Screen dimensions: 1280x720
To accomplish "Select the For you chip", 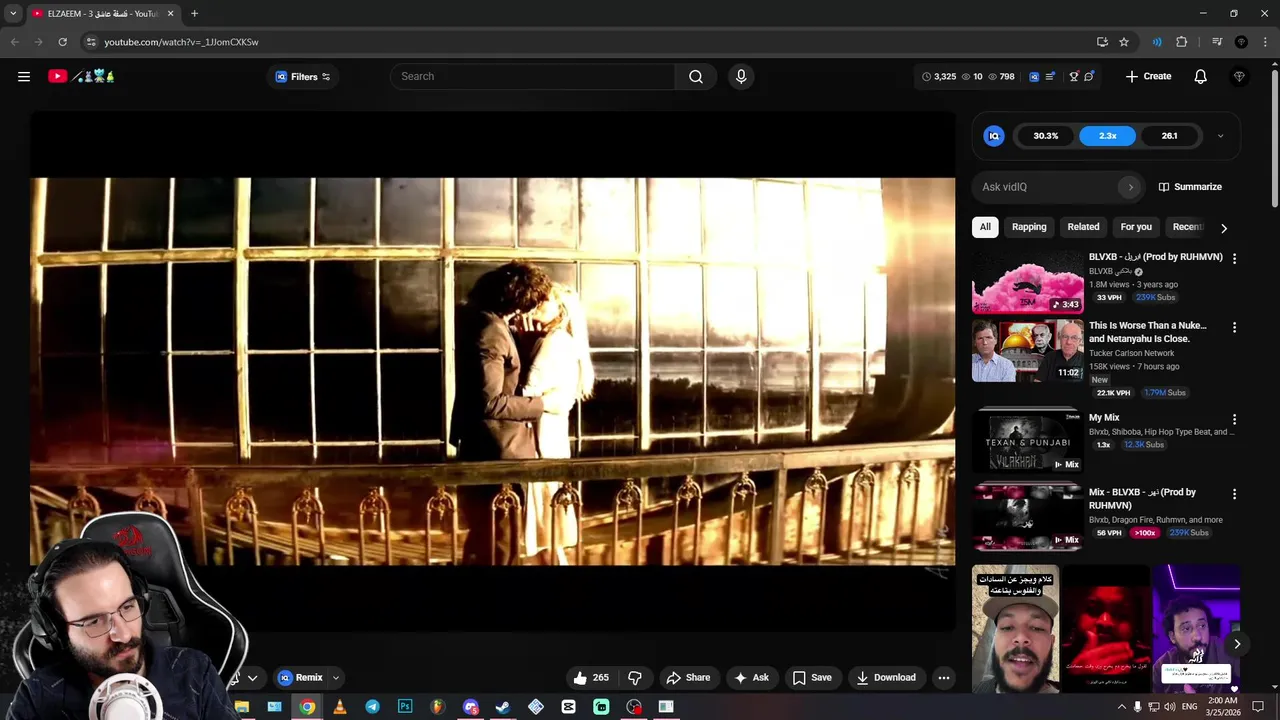I will 1136,227.
